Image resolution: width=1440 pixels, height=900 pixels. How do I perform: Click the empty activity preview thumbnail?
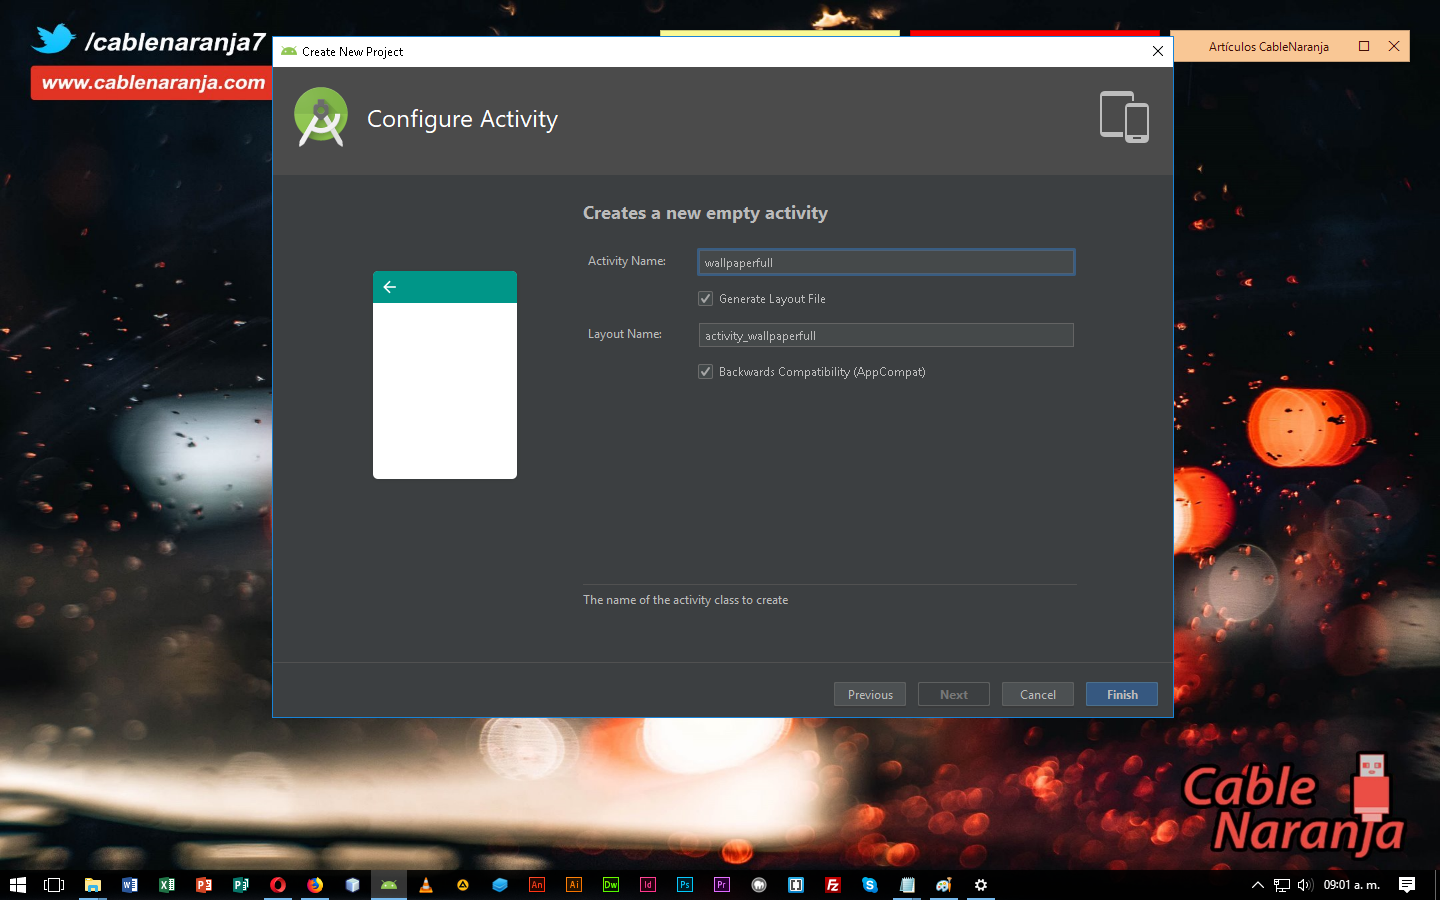click(x=445, y=375)
